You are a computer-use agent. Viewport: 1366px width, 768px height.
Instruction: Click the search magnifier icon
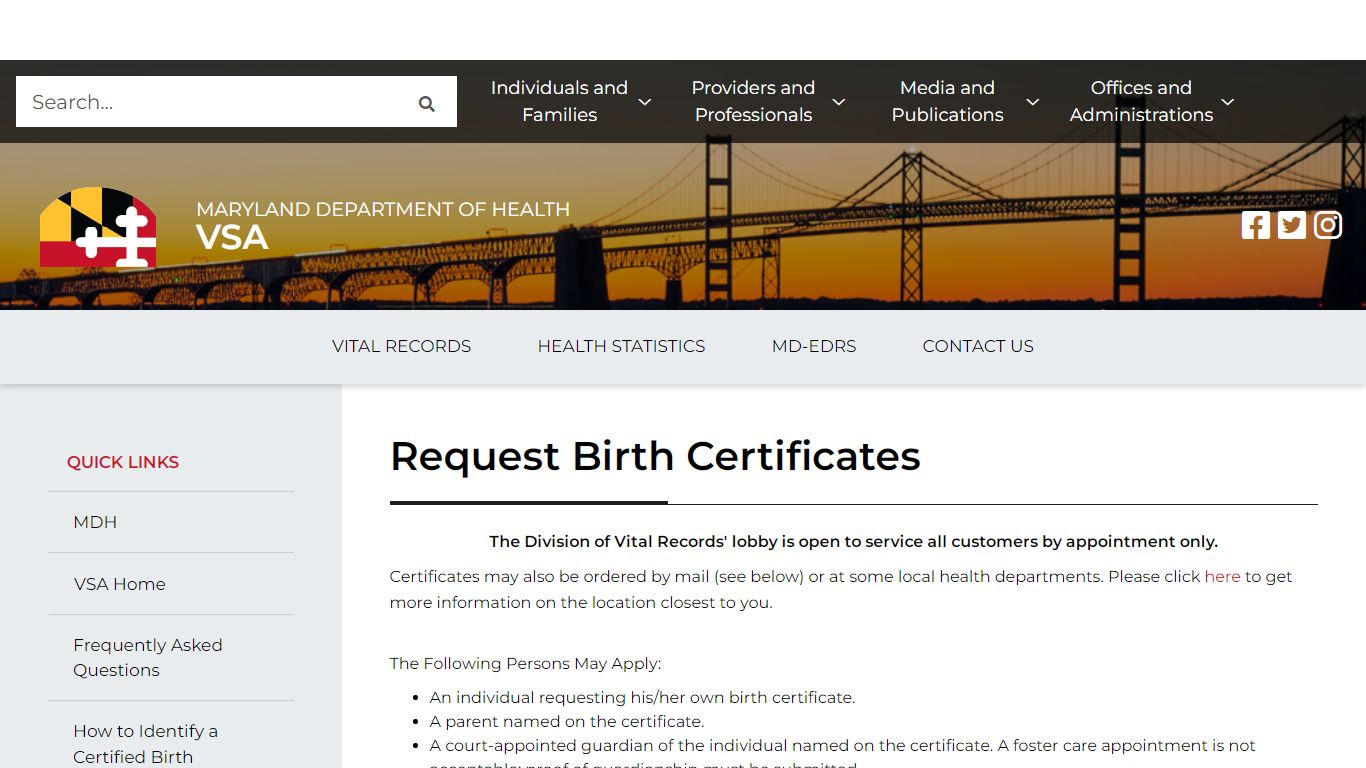pos(427,103)
